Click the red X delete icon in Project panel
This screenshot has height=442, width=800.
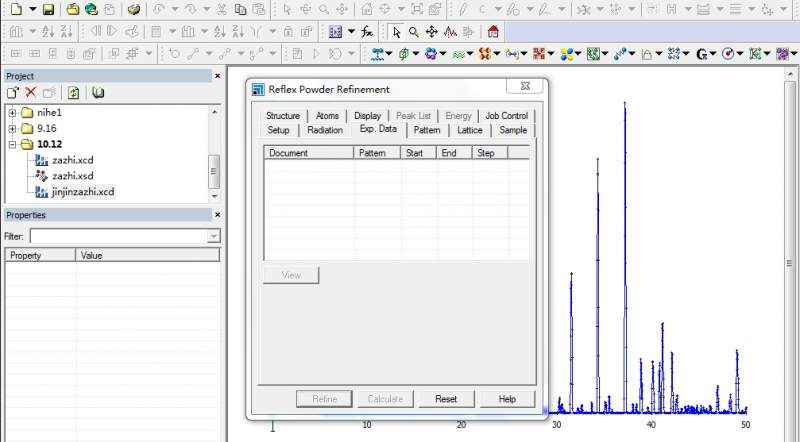tap(31, 92)
